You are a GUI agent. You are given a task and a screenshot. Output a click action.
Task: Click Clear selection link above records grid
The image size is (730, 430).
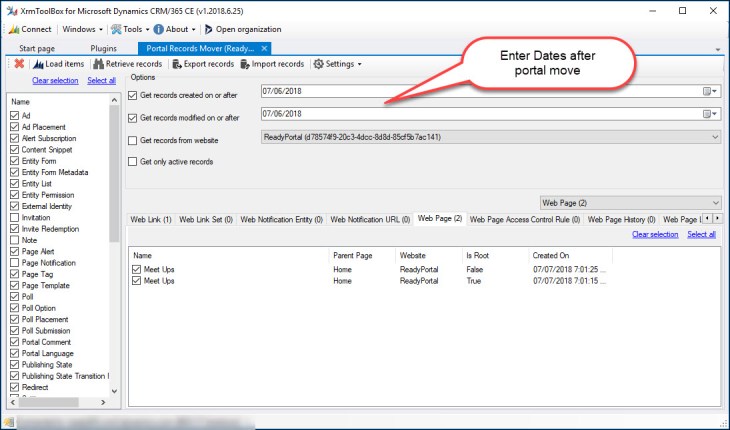pos(654,234)
